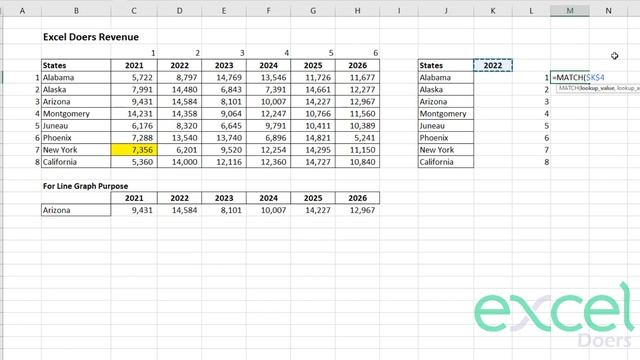The image size is (640, 360).
Task: Click 2024 header in line graph table
Action: tap(269, 198)
